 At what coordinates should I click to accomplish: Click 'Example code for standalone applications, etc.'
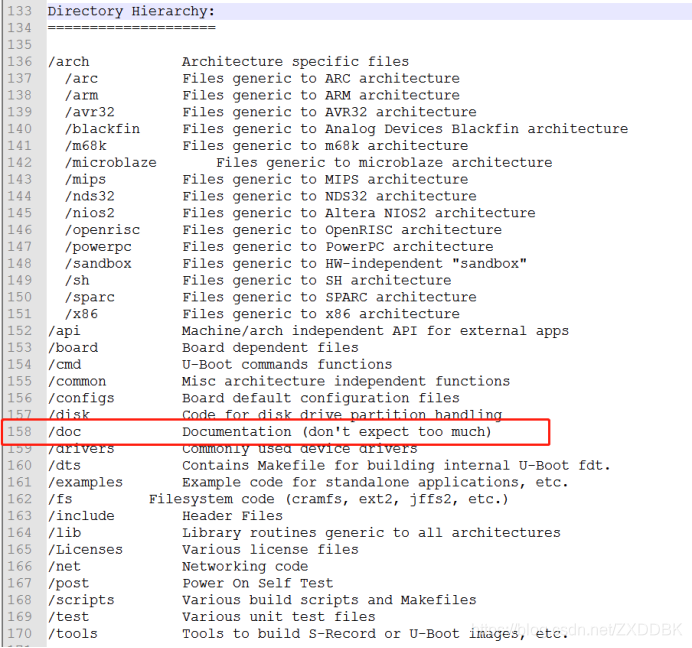(376, 482)
